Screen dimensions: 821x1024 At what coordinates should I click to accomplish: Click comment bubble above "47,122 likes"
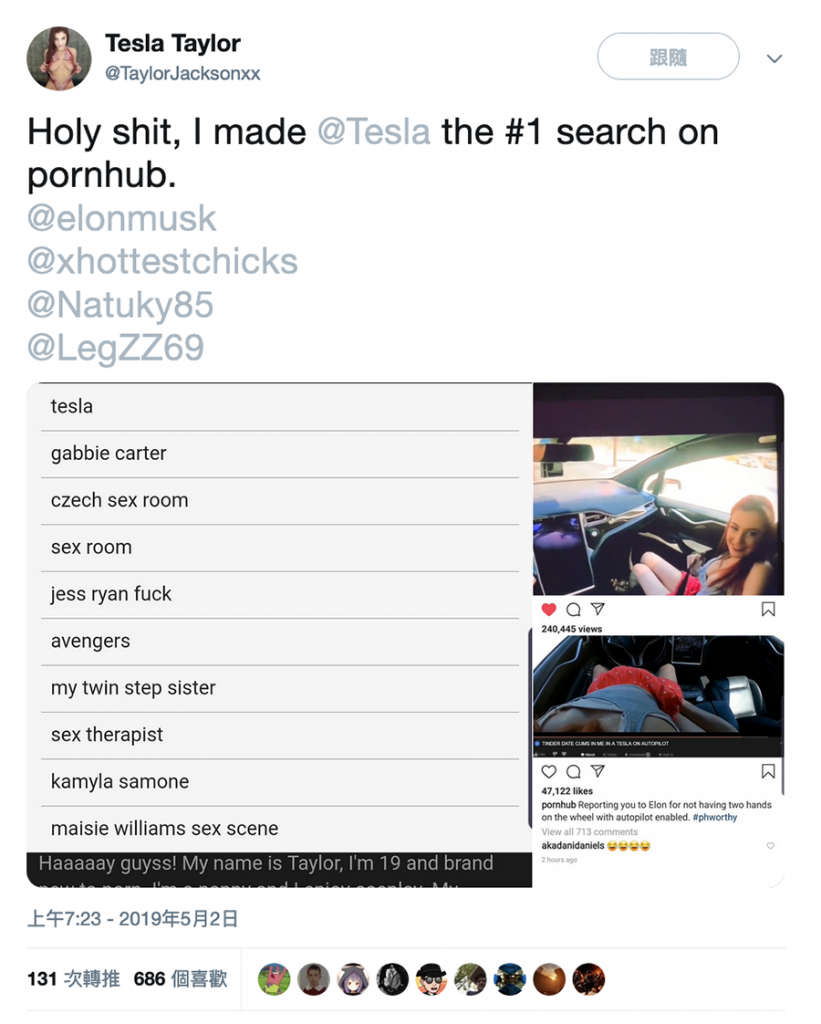[573, 772]
